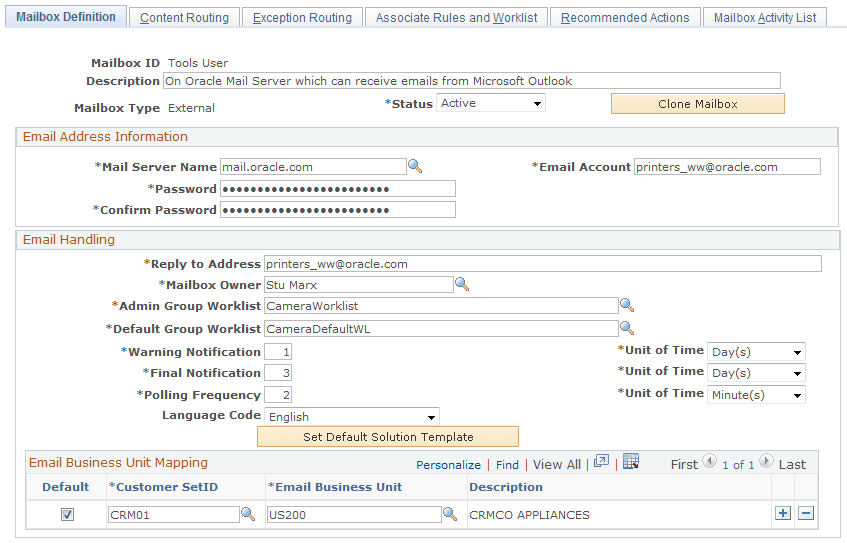
Task: Open Warning Notification Unit of Time dropdown
Action: [x=756, y=352]
